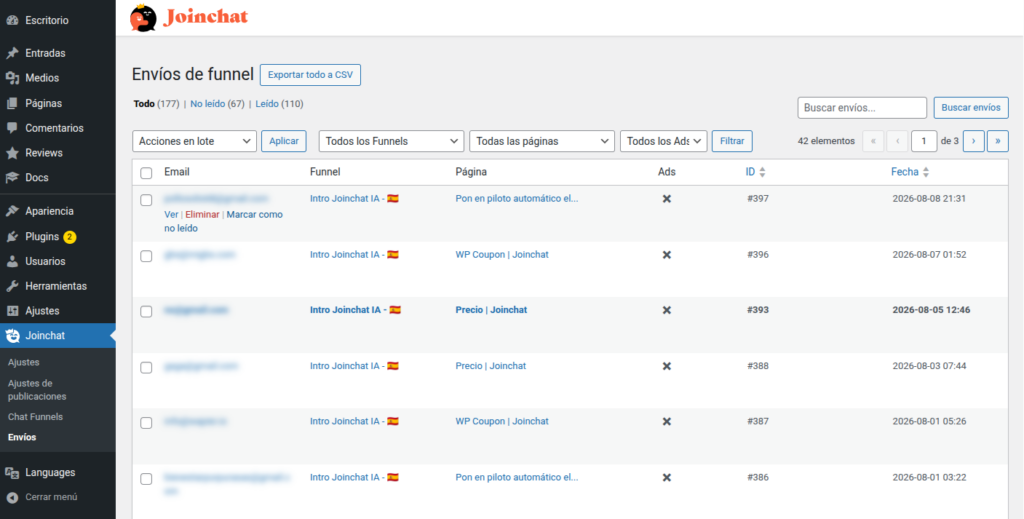Open the Todos los Funnels dropdown

pyautogui.click(x=391, y=141)
